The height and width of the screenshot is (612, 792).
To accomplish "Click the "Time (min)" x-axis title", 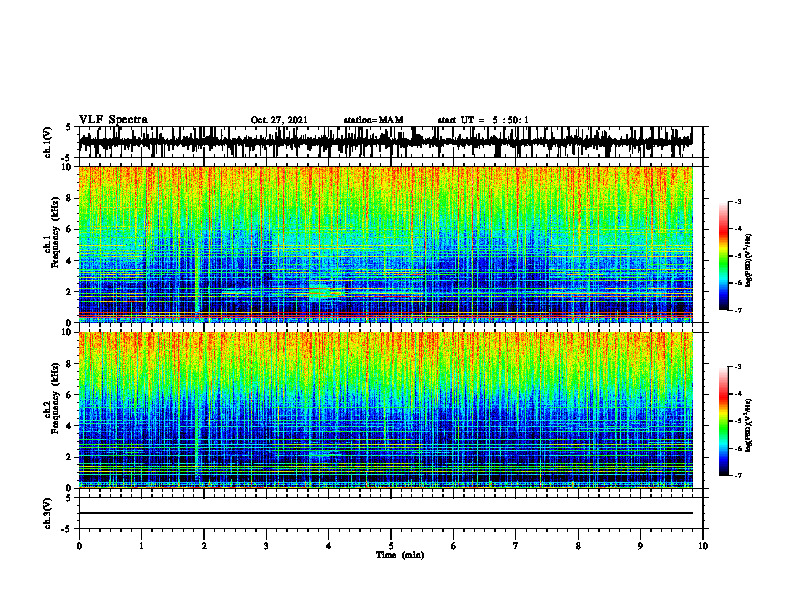I will pos(400,555).
